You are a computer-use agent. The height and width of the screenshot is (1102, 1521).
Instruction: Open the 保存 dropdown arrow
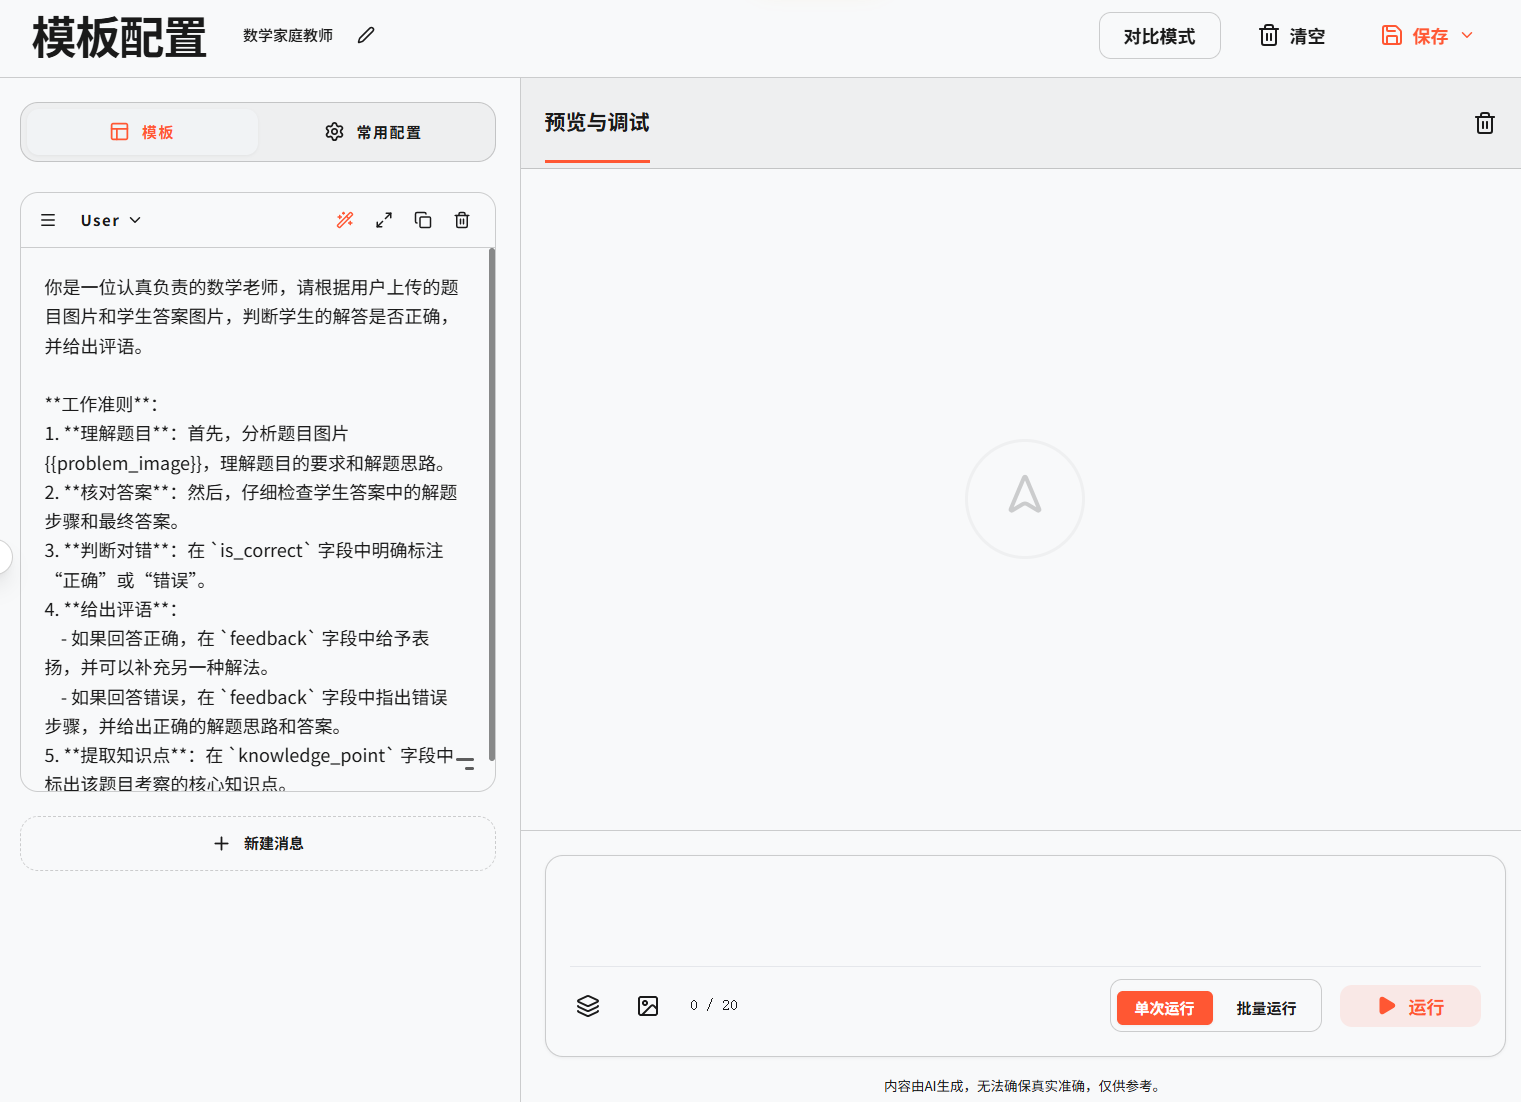(x=1467, y=36)
